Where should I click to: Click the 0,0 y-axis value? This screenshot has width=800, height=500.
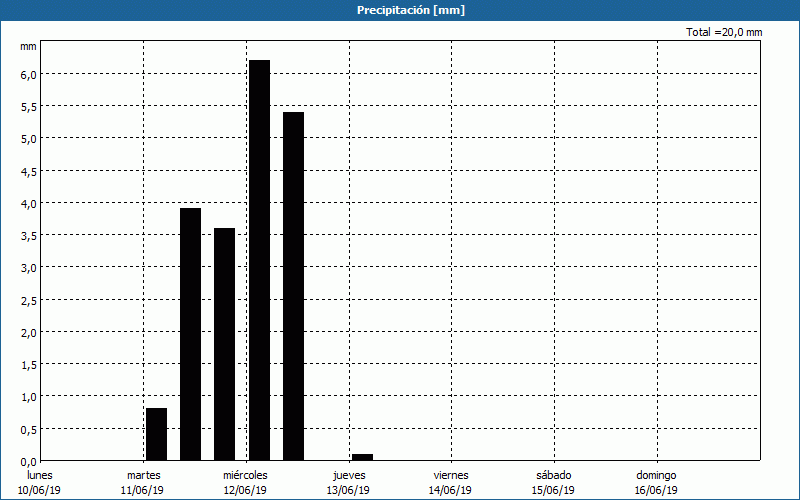coord(29,462)
